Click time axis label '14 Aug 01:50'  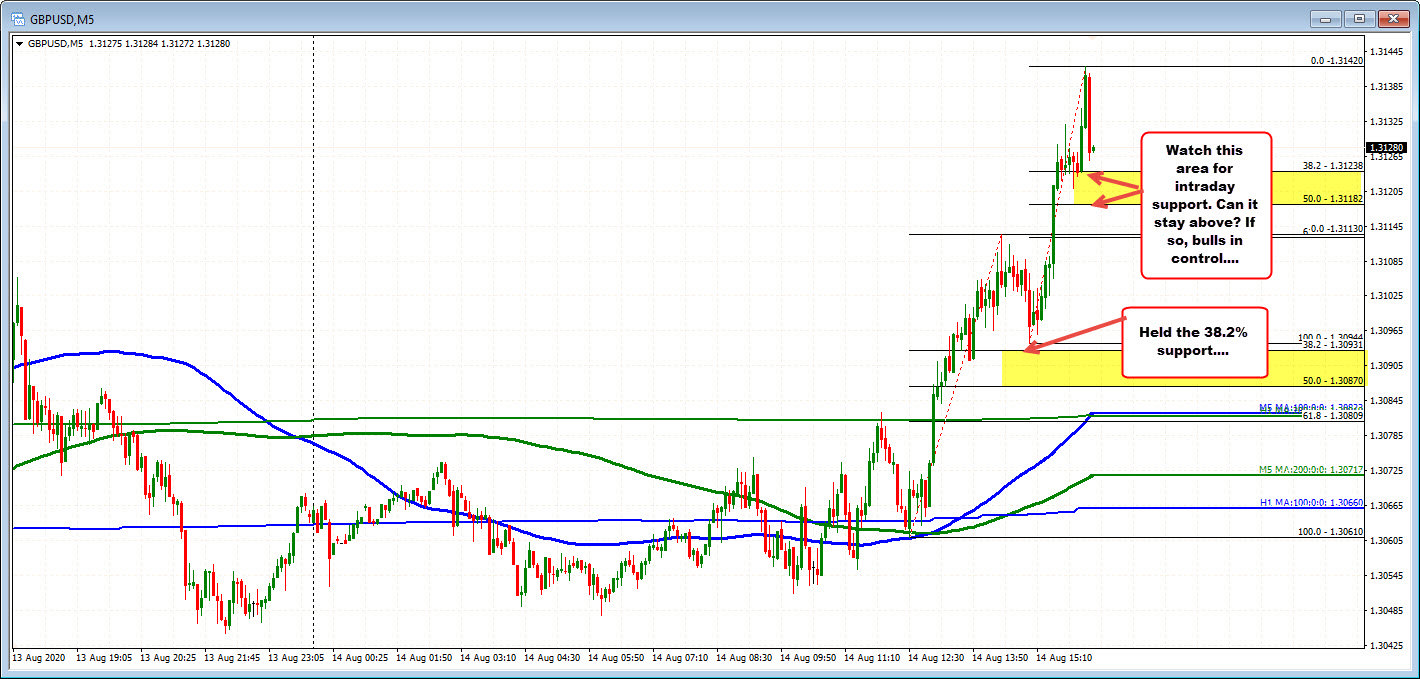coord(426,658)
